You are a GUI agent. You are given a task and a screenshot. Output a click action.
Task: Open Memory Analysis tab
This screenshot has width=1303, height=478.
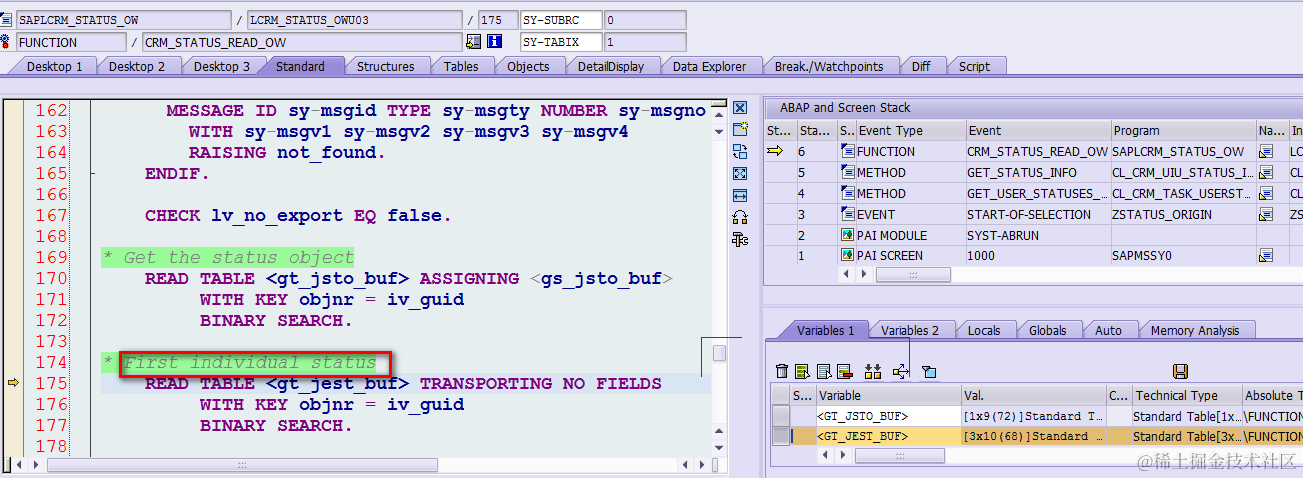click(x=1195, y=330)
